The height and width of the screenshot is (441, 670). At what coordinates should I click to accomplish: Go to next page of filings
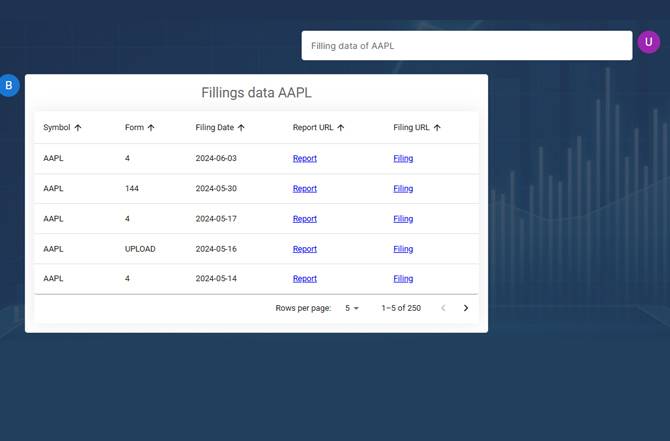click(x=466, y=308)
